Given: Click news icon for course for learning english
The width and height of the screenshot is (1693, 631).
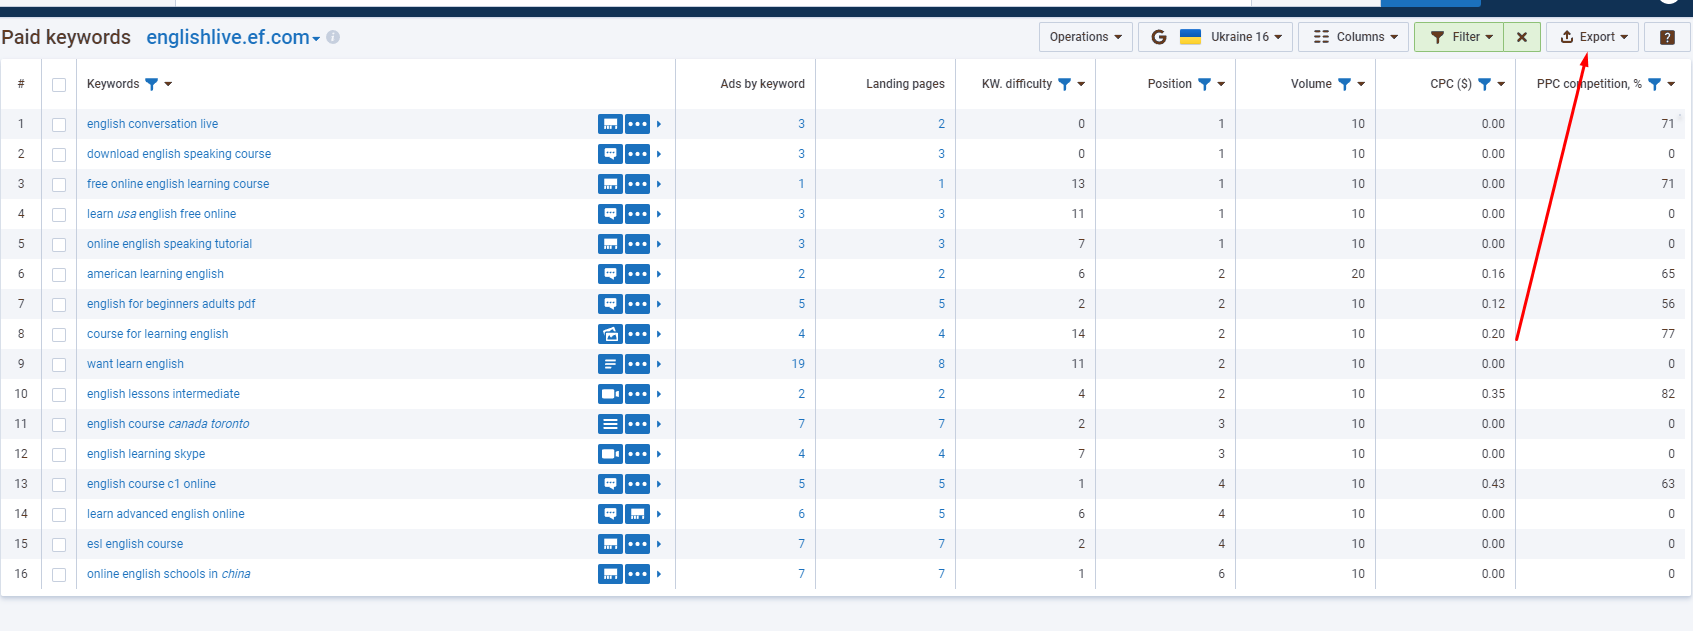Looking at the screenshot, I should 610,334.
